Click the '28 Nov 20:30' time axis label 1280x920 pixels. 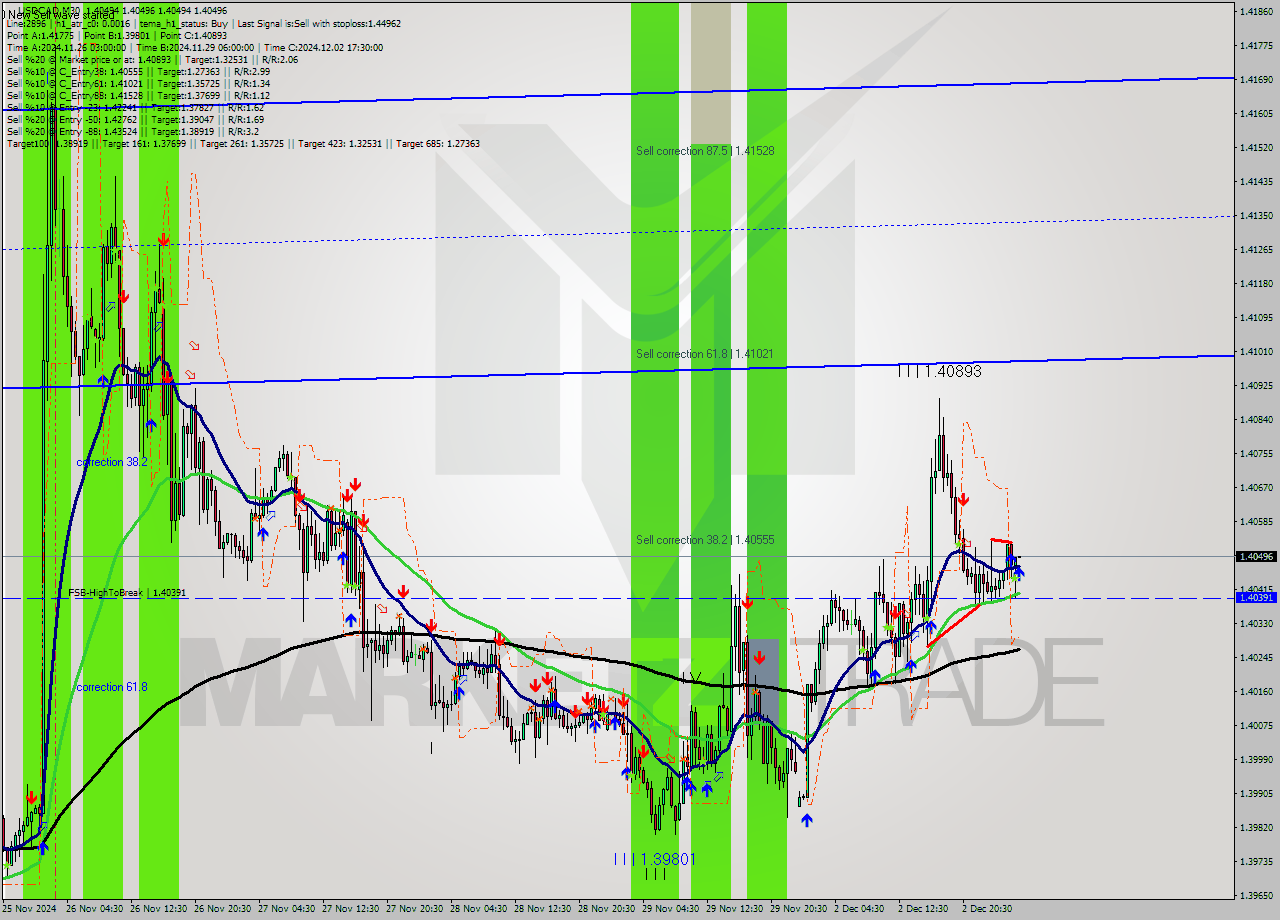pos(607,909)
